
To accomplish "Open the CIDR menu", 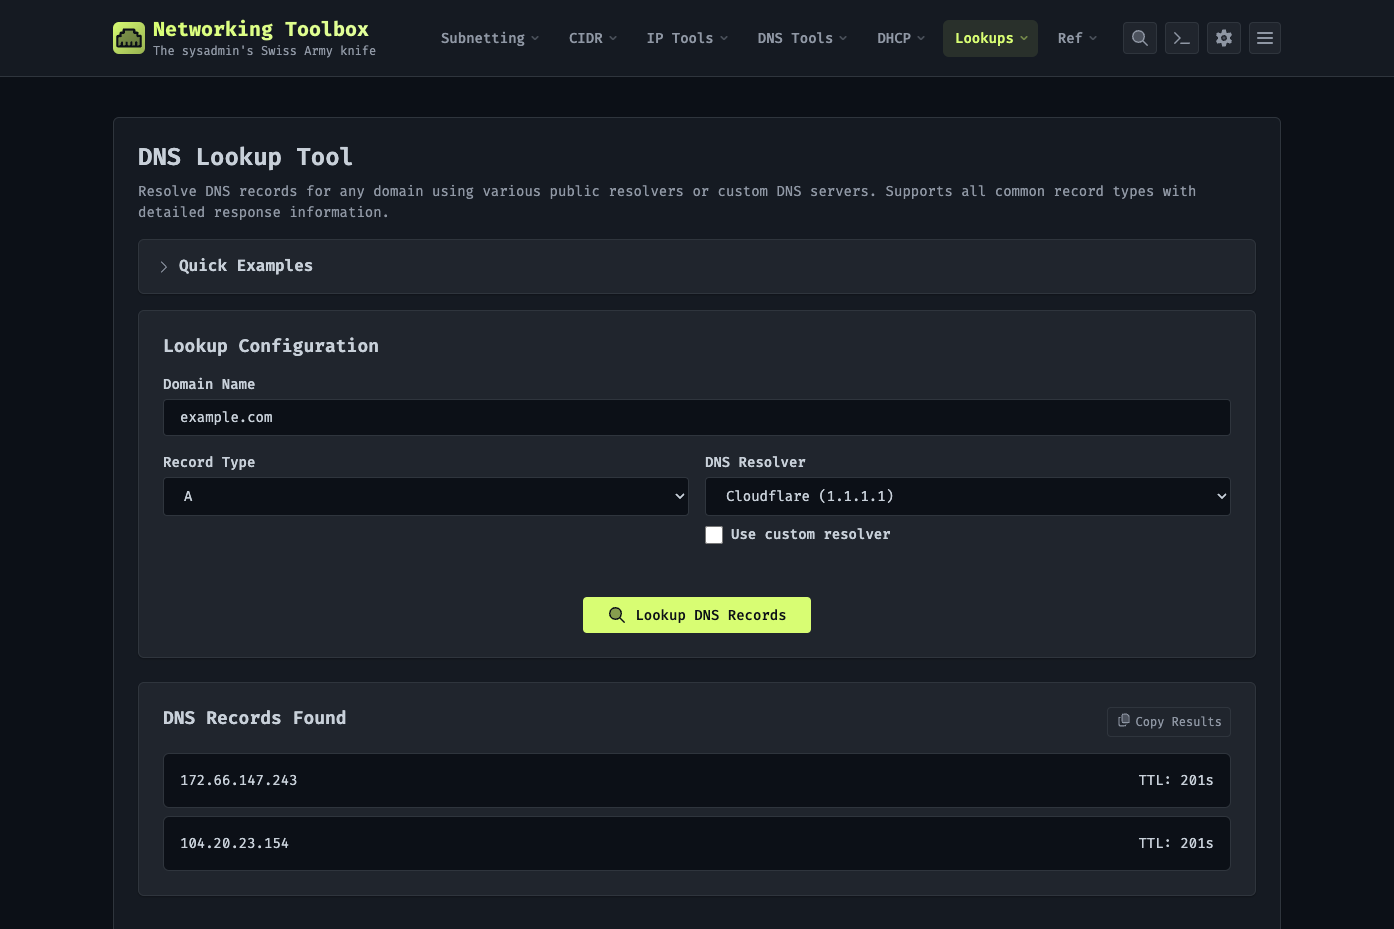I will click(x=593, y=38).
